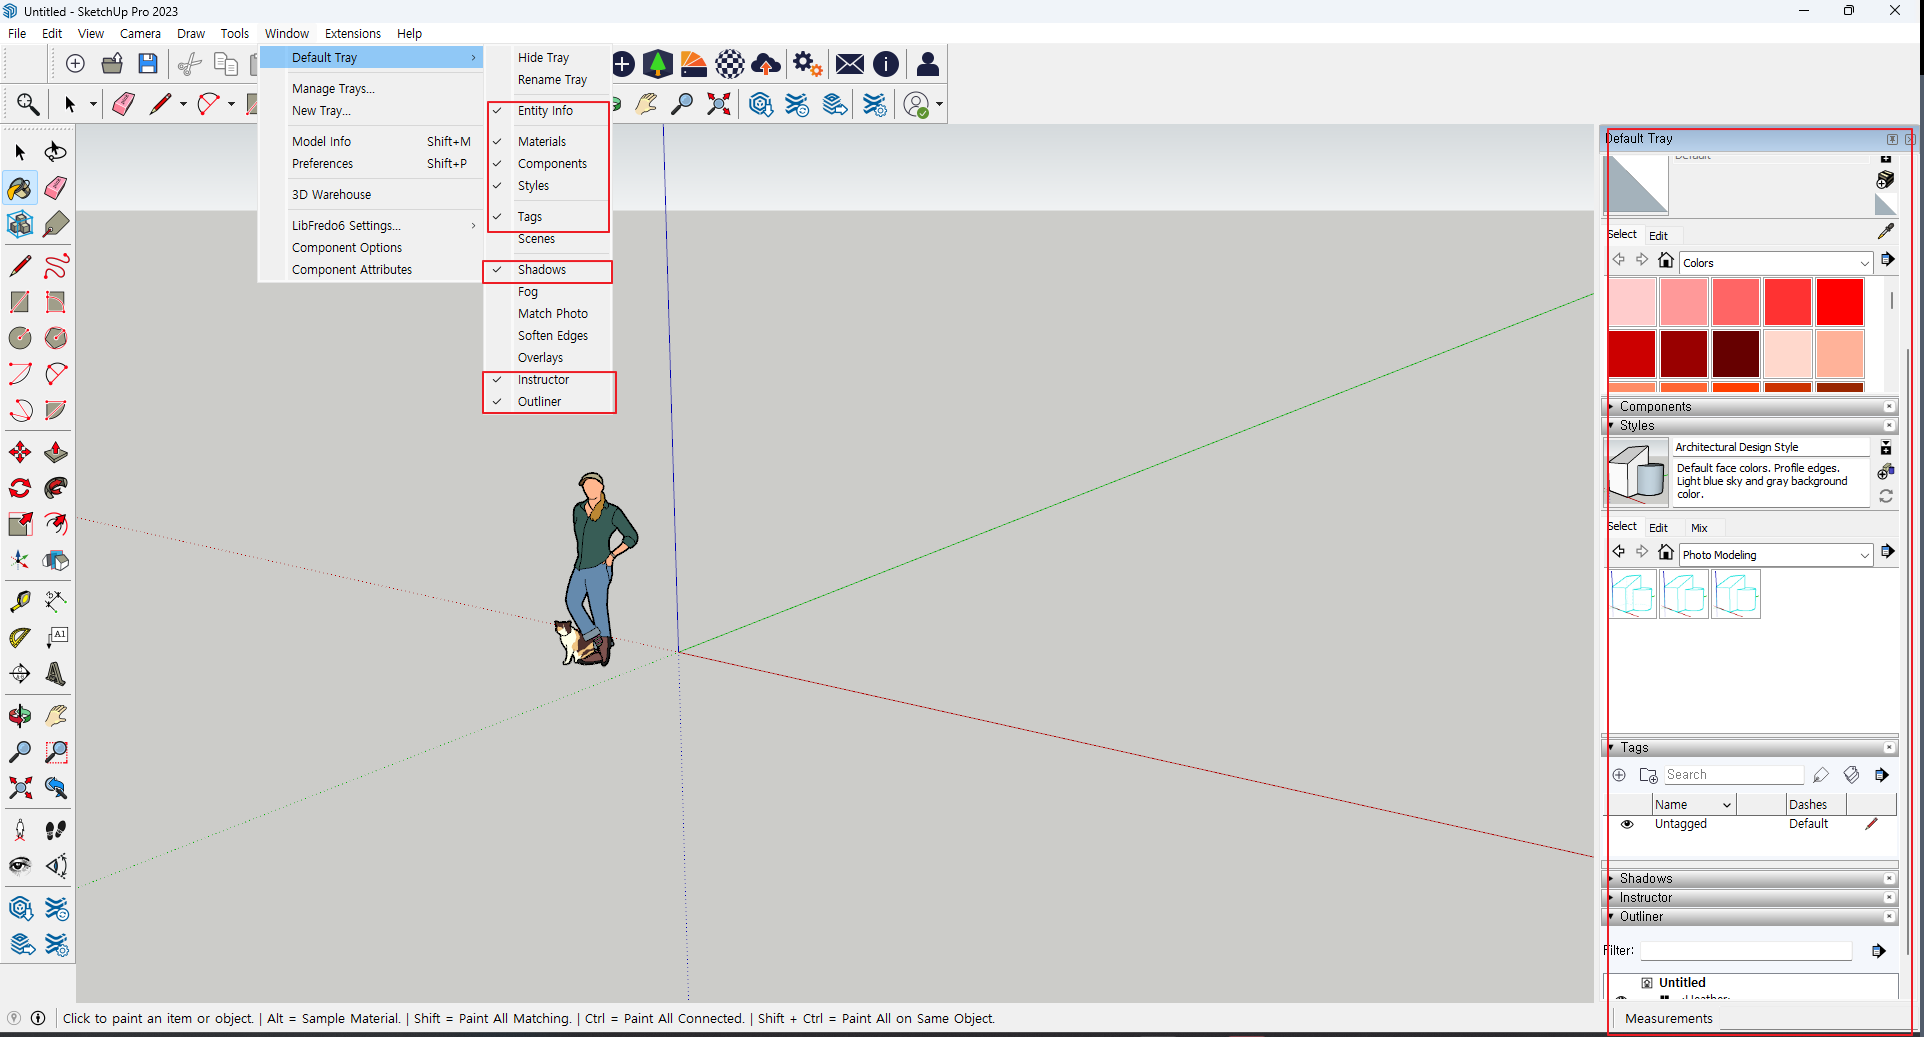Viewport: 1924px width, 1037px height.
Task: Save the model with the floppy disk icon
Action: click(148, 64)
